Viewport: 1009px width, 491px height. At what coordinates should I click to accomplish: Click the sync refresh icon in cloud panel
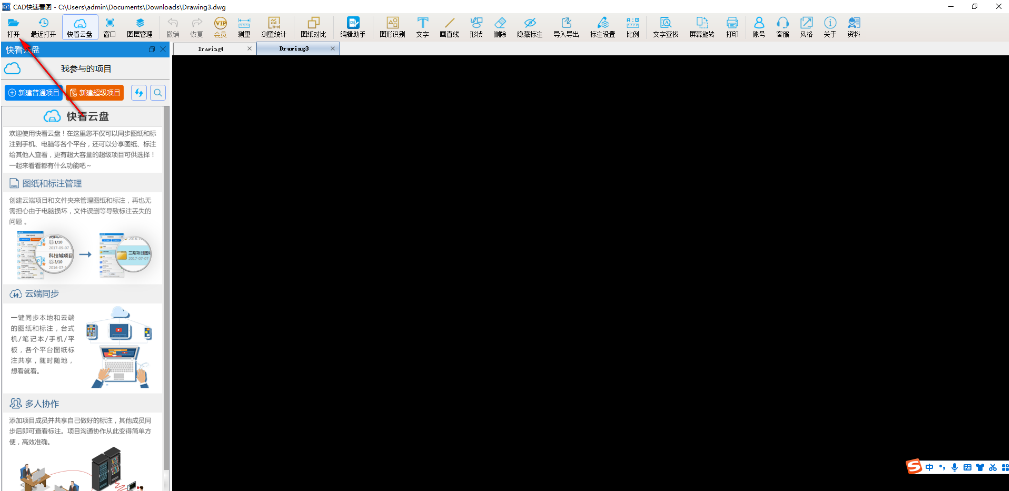[139, 93]
